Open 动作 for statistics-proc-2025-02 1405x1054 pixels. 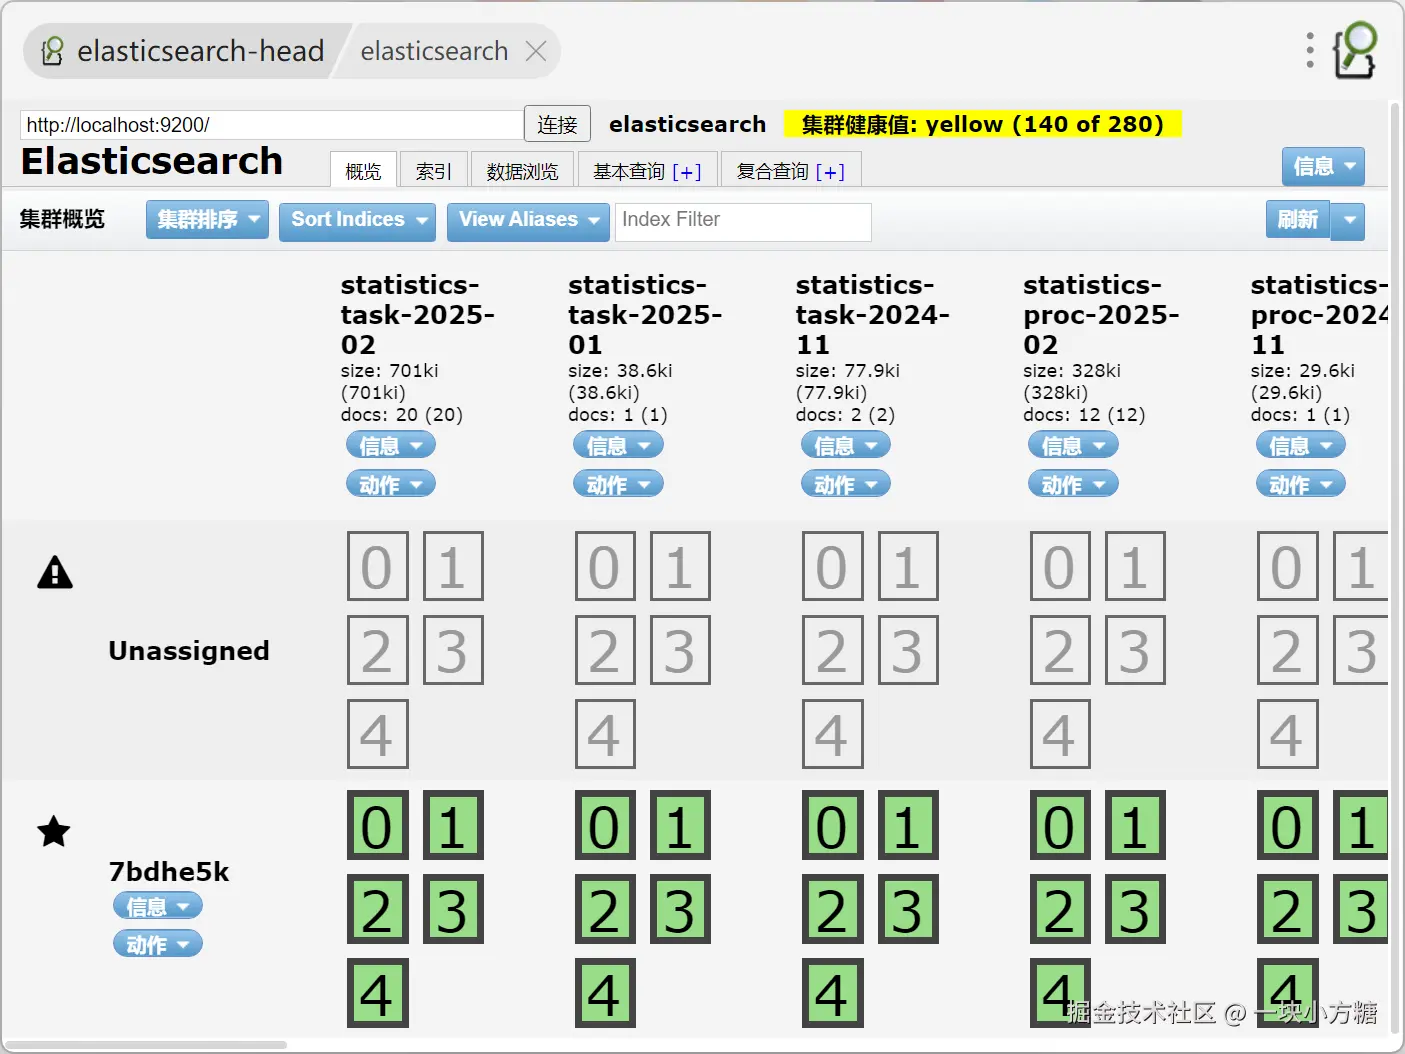(x=1073, y=484)
